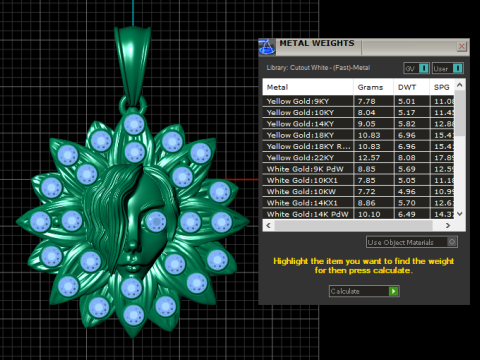Click the 9.05 grams value
Viewport: 480px width, 360px height.
pyautogui.click(x=366, y=124)
